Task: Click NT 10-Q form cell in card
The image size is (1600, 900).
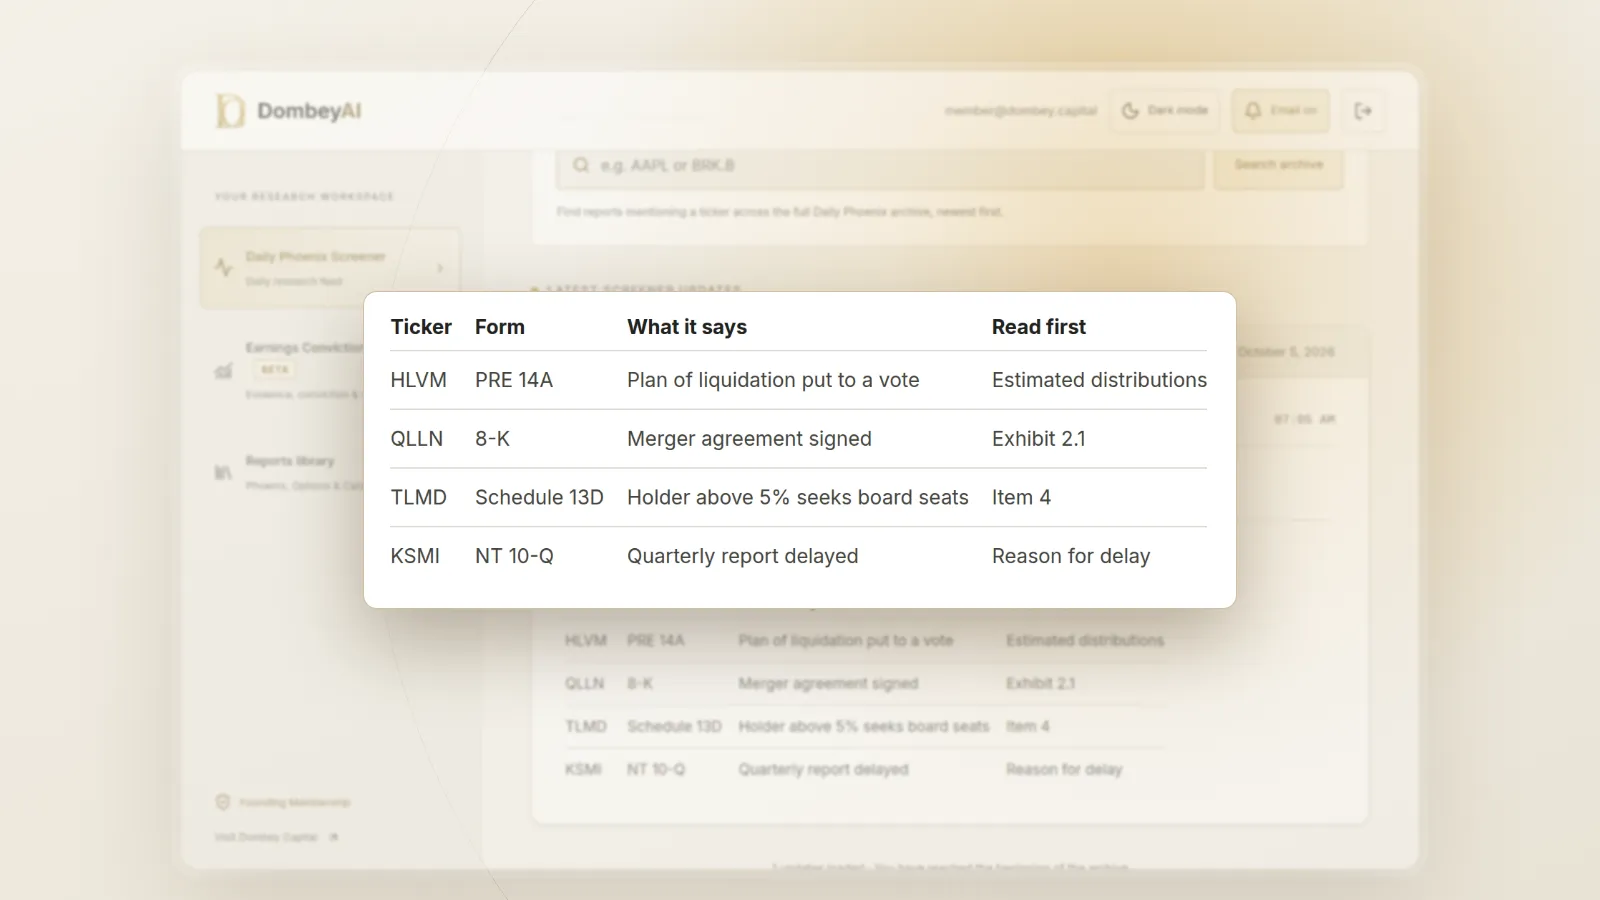Action: pos(514,556)
